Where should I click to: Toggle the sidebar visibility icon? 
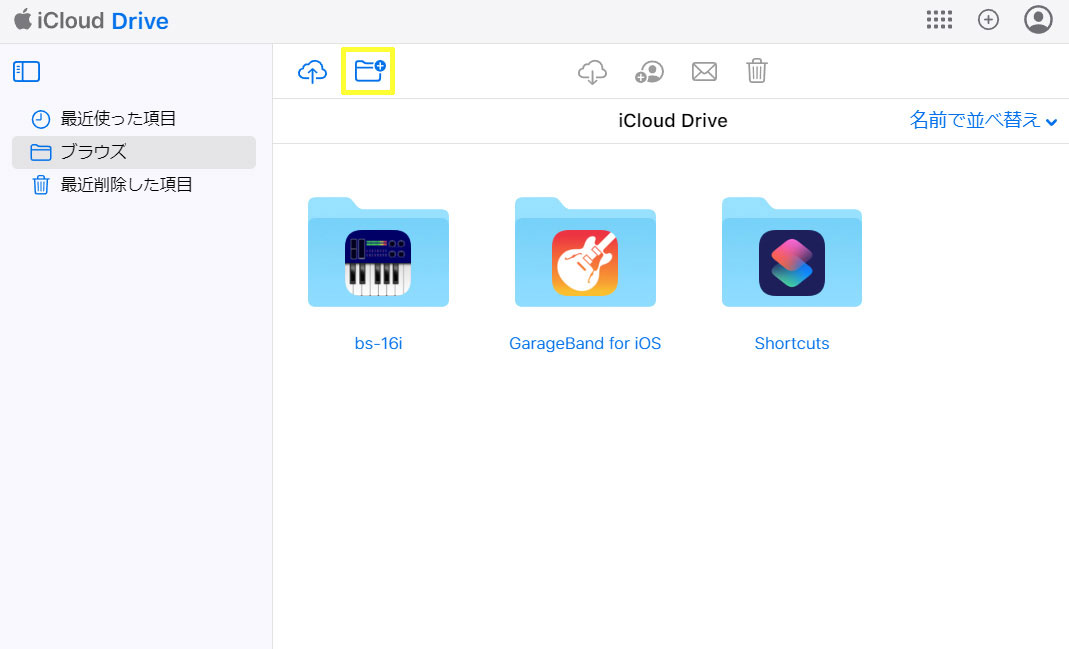click(27, 72)
